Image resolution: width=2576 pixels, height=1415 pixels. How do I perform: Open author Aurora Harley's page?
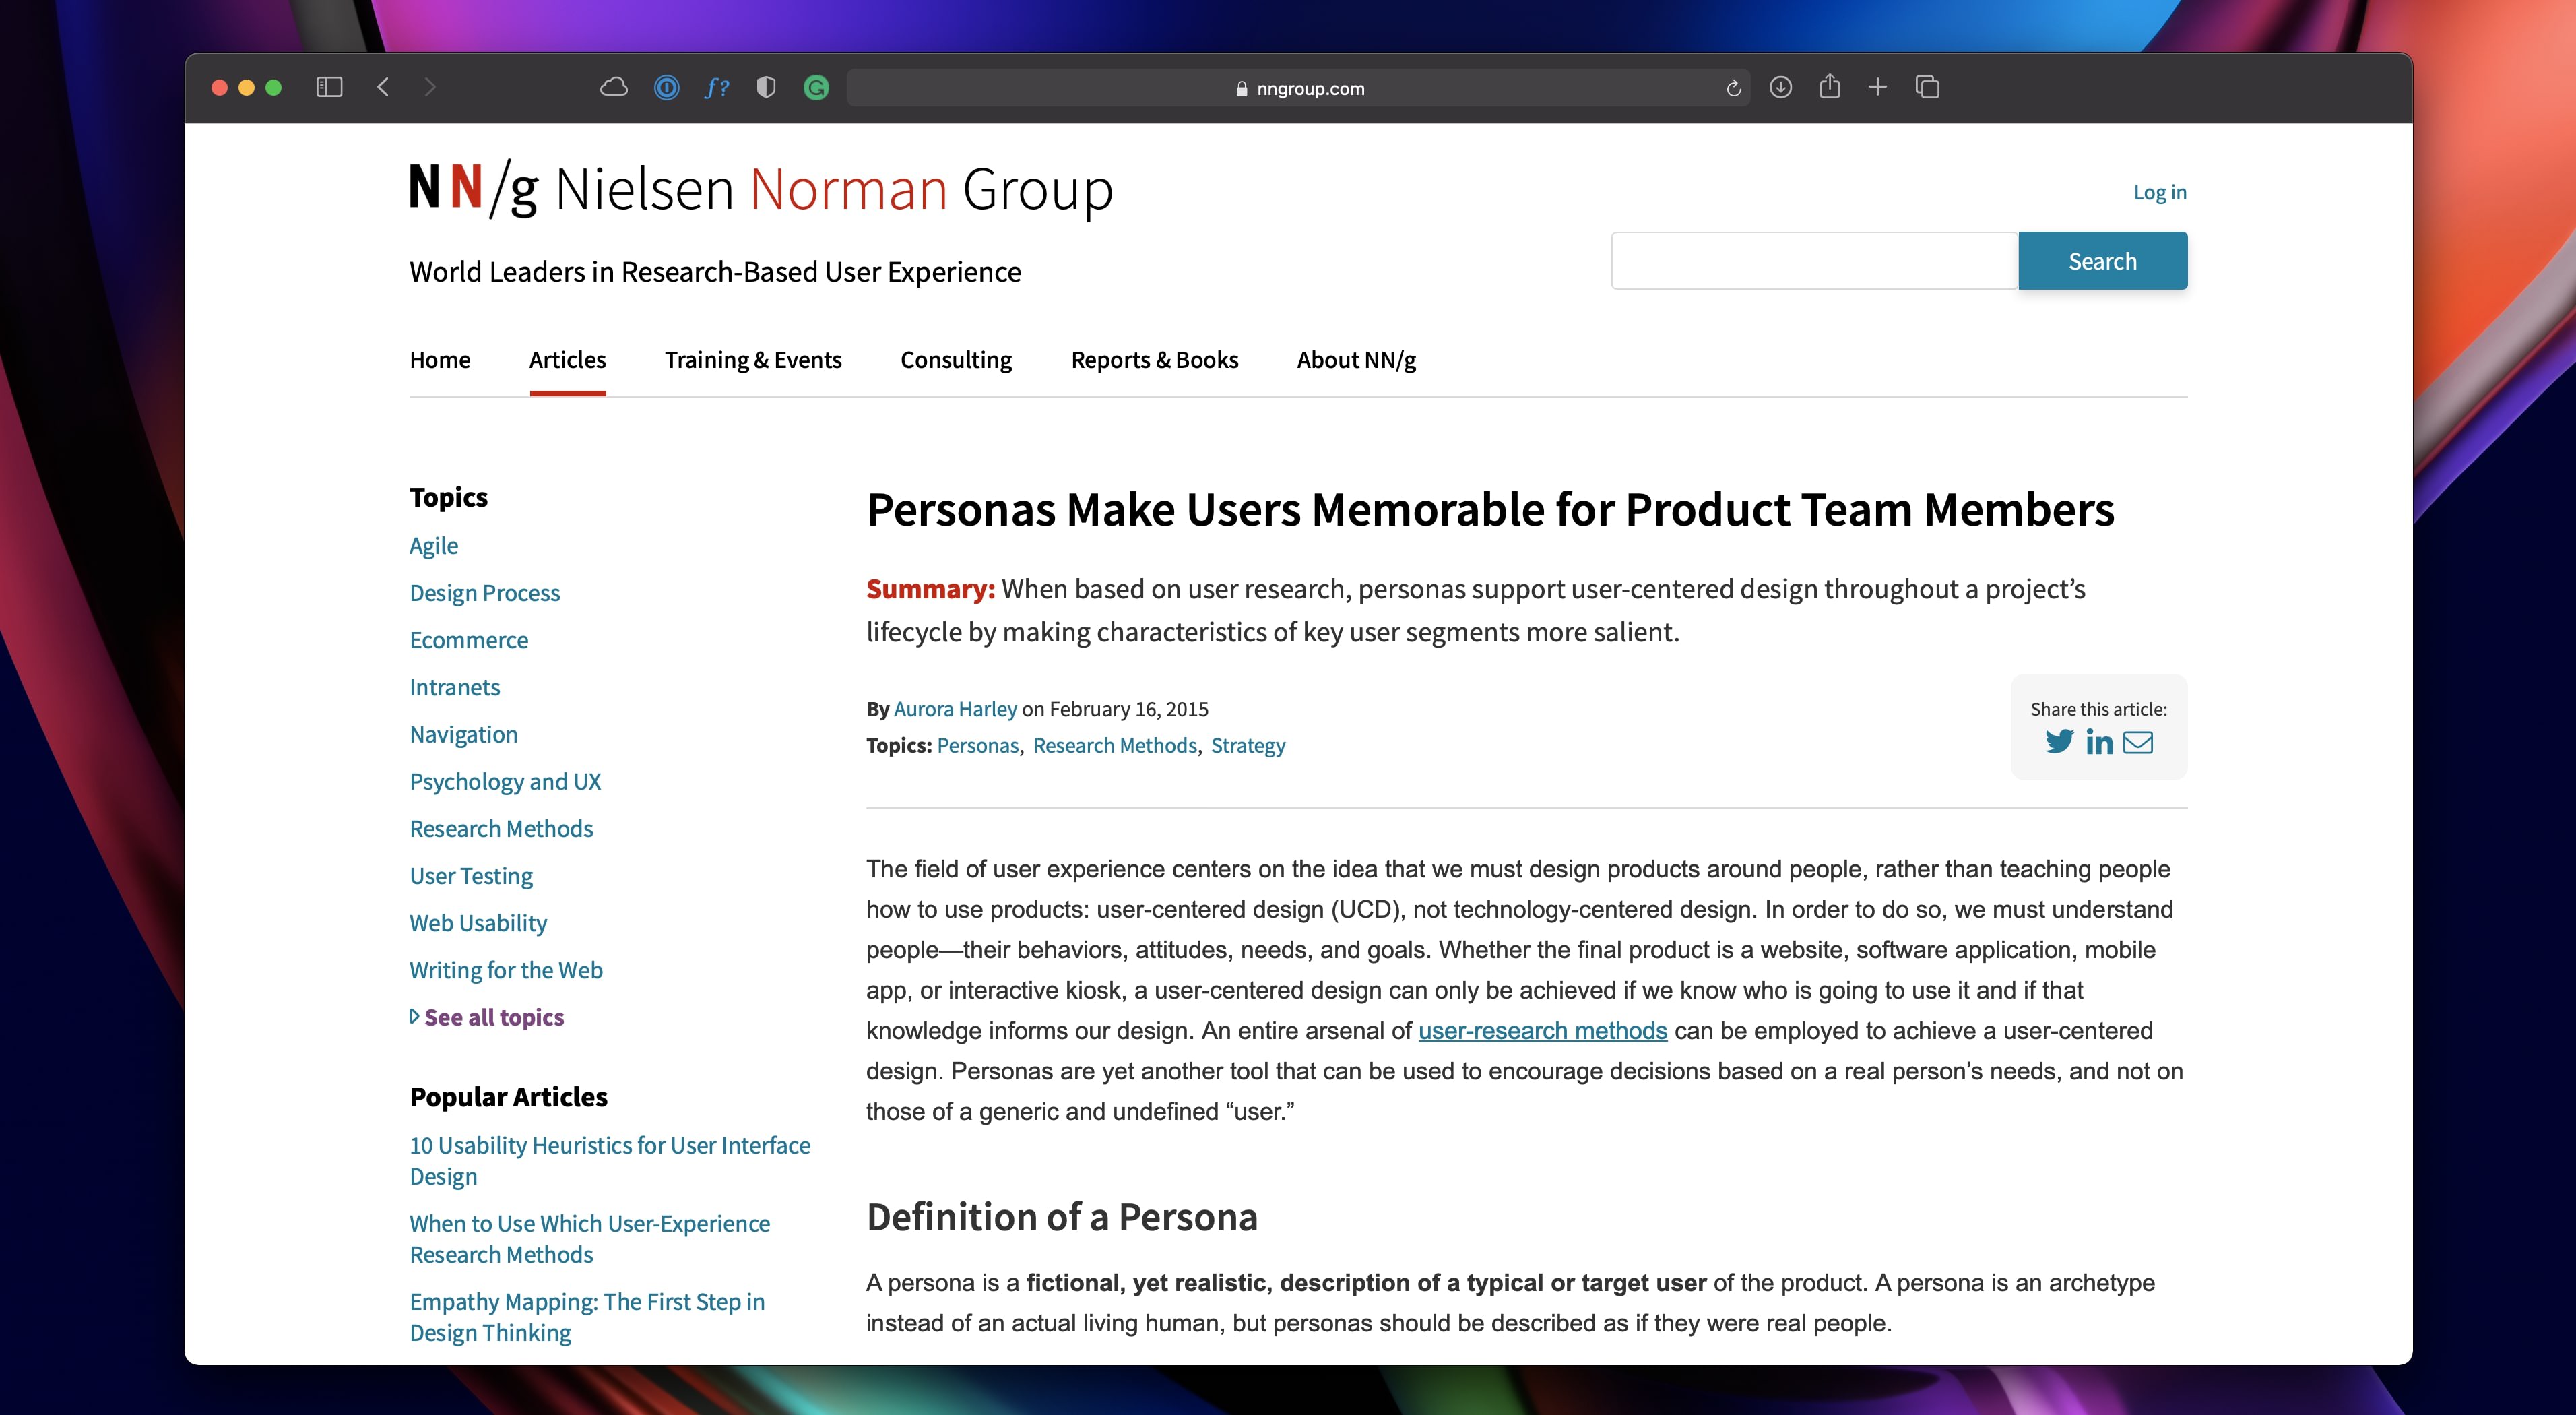[954, 709]
